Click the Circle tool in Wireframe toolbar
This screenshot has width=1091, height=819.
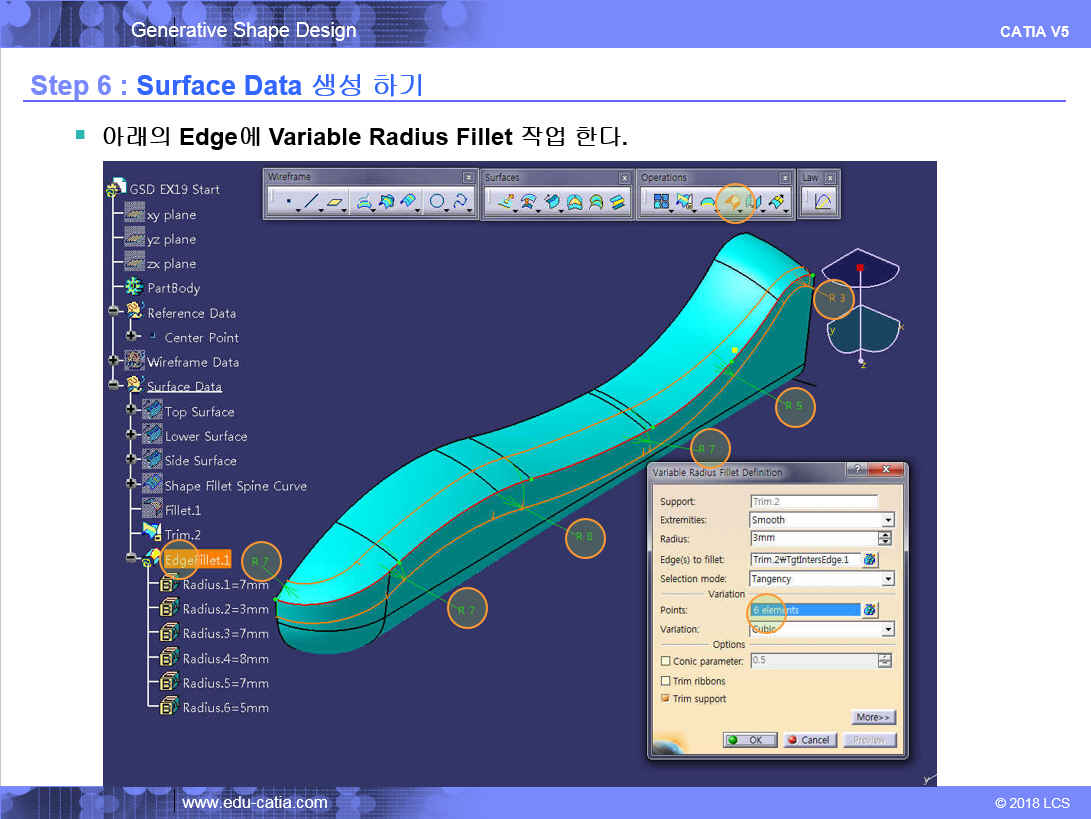[438, 202]
